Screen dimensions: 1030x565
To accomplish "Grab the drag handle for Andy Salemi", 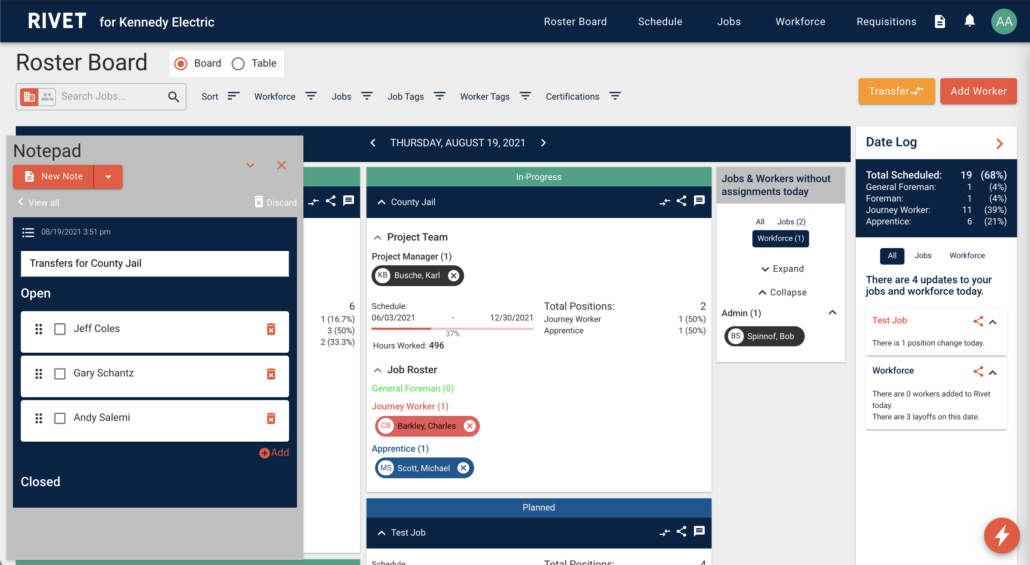I will click(x=39, y=418).
